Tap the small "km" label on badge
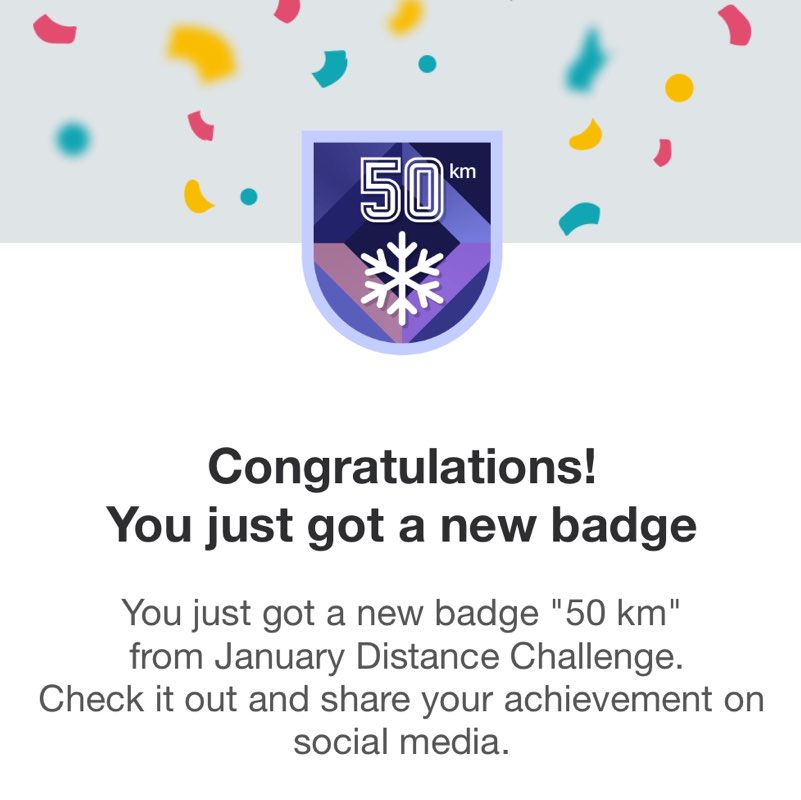This screenshot has width=801, height=800. 463,171
